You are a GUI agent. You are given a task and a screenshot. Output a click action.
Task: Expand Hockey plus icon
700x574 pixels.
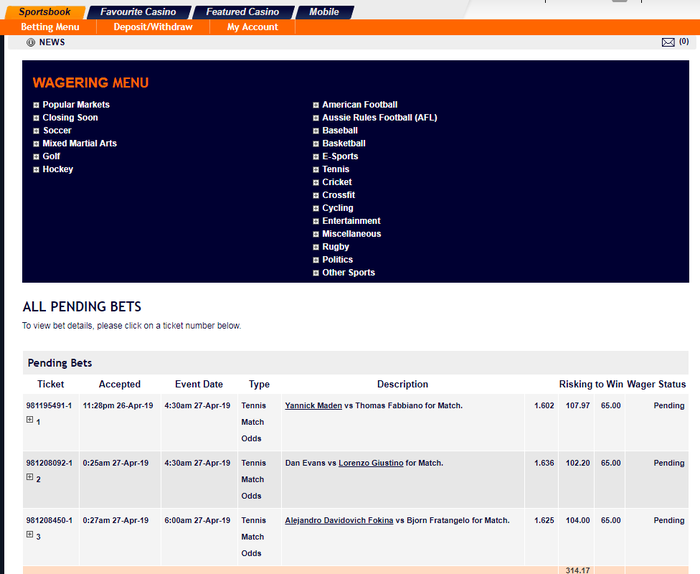[x=36, y=170]
